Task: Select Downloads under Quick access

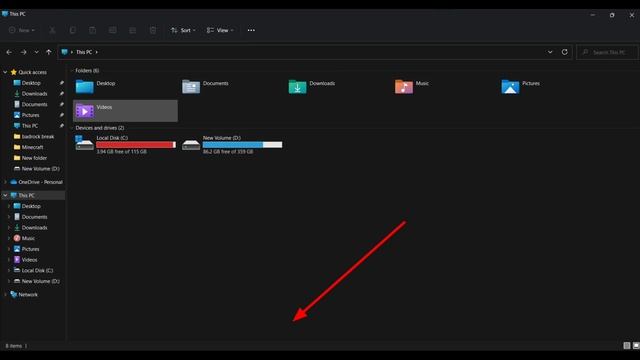Action: (x=35, y=93)
